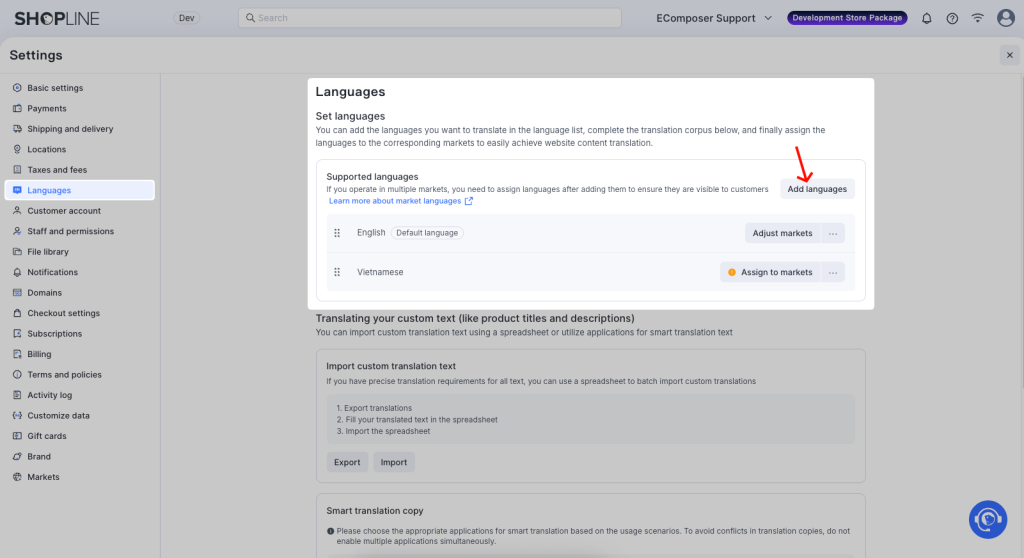Image resolution: width=1024 pixels, height=558 pixels.
Task: Open Payments settings in sidebar
Action: (47, 108)
